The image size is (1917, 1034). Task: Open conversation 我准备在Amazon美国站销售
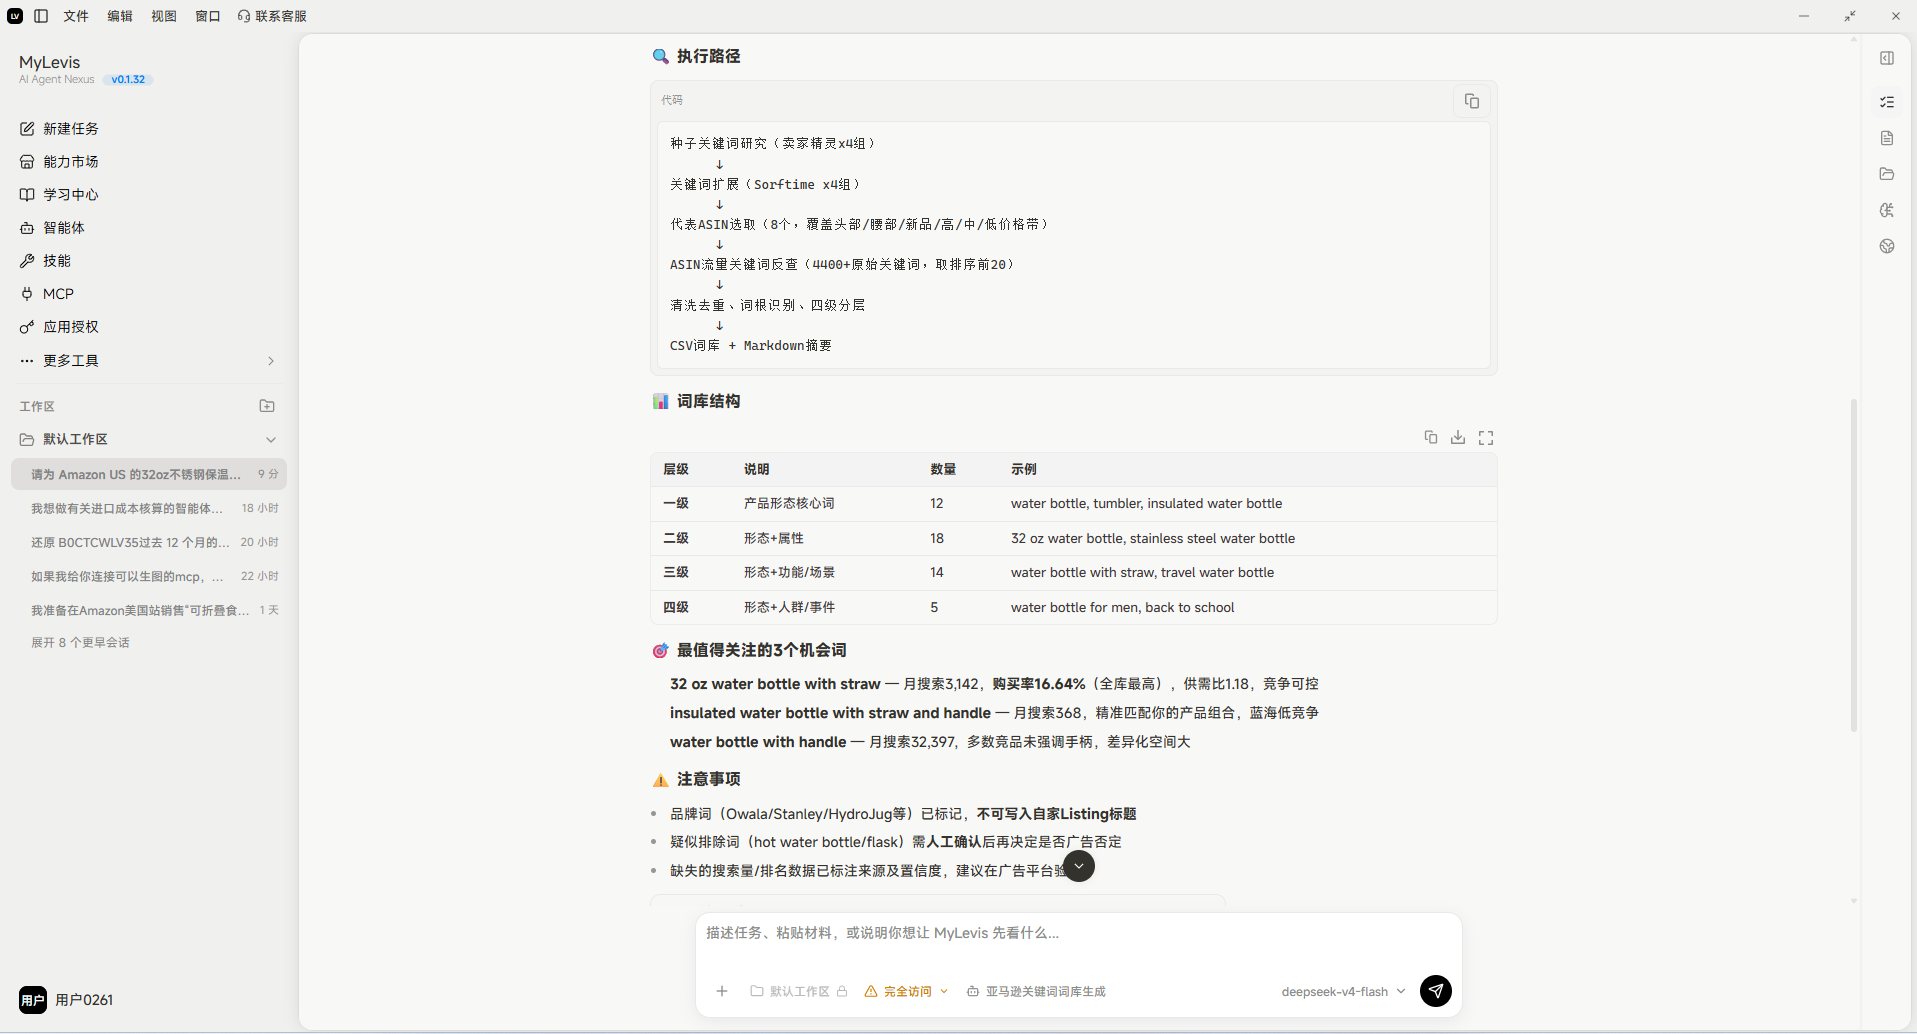coord(148,610)
